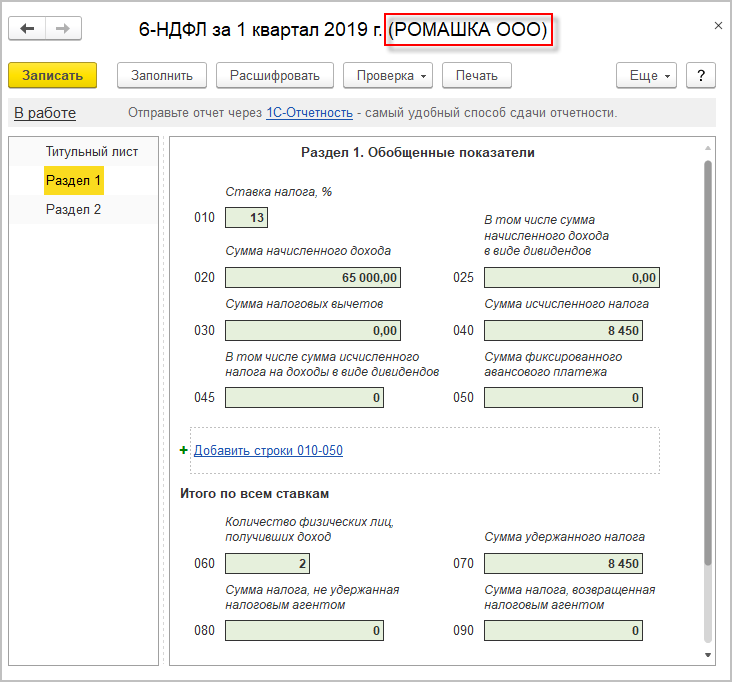Click the Сумма начисленного дохода label

click(x=308, y=251)
